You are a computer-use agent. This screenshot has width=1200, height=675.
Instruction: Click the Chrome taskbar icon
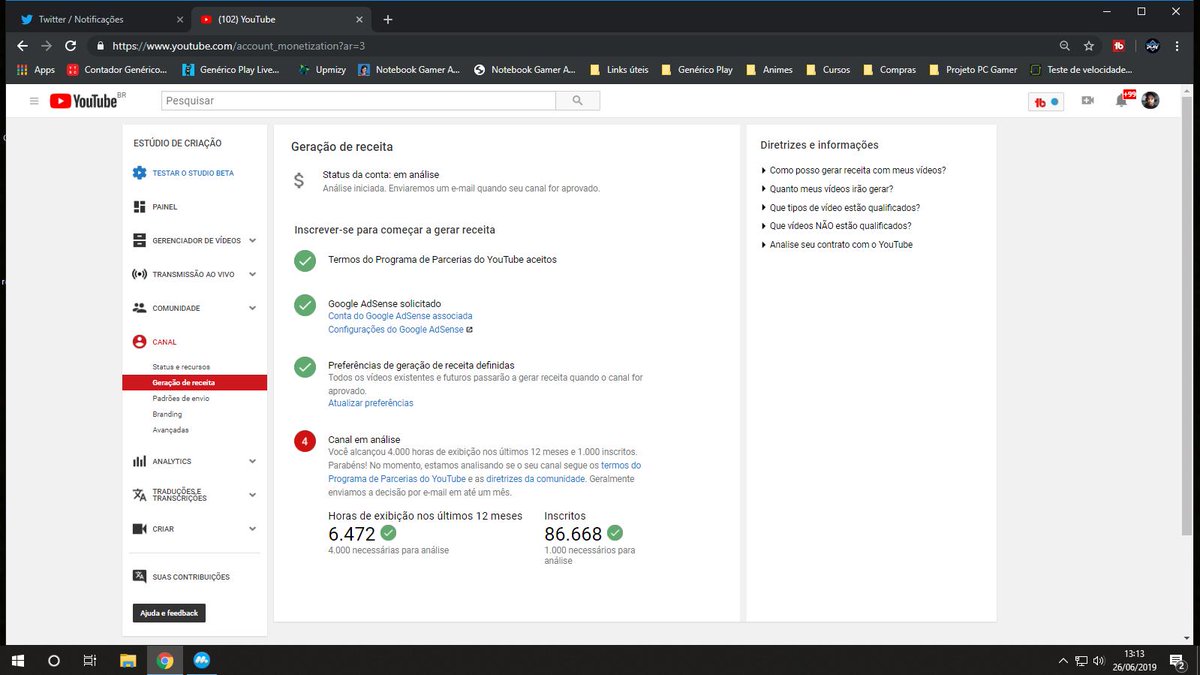click(x=165, y=660)
